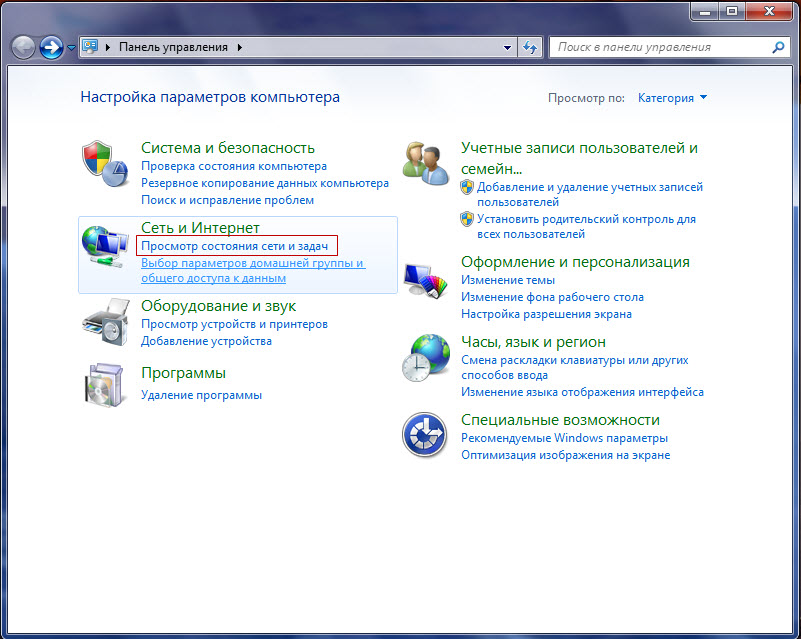Open Оборудование и звук category
The height and width of the screenshot is (639, 801).
[219, 306]
